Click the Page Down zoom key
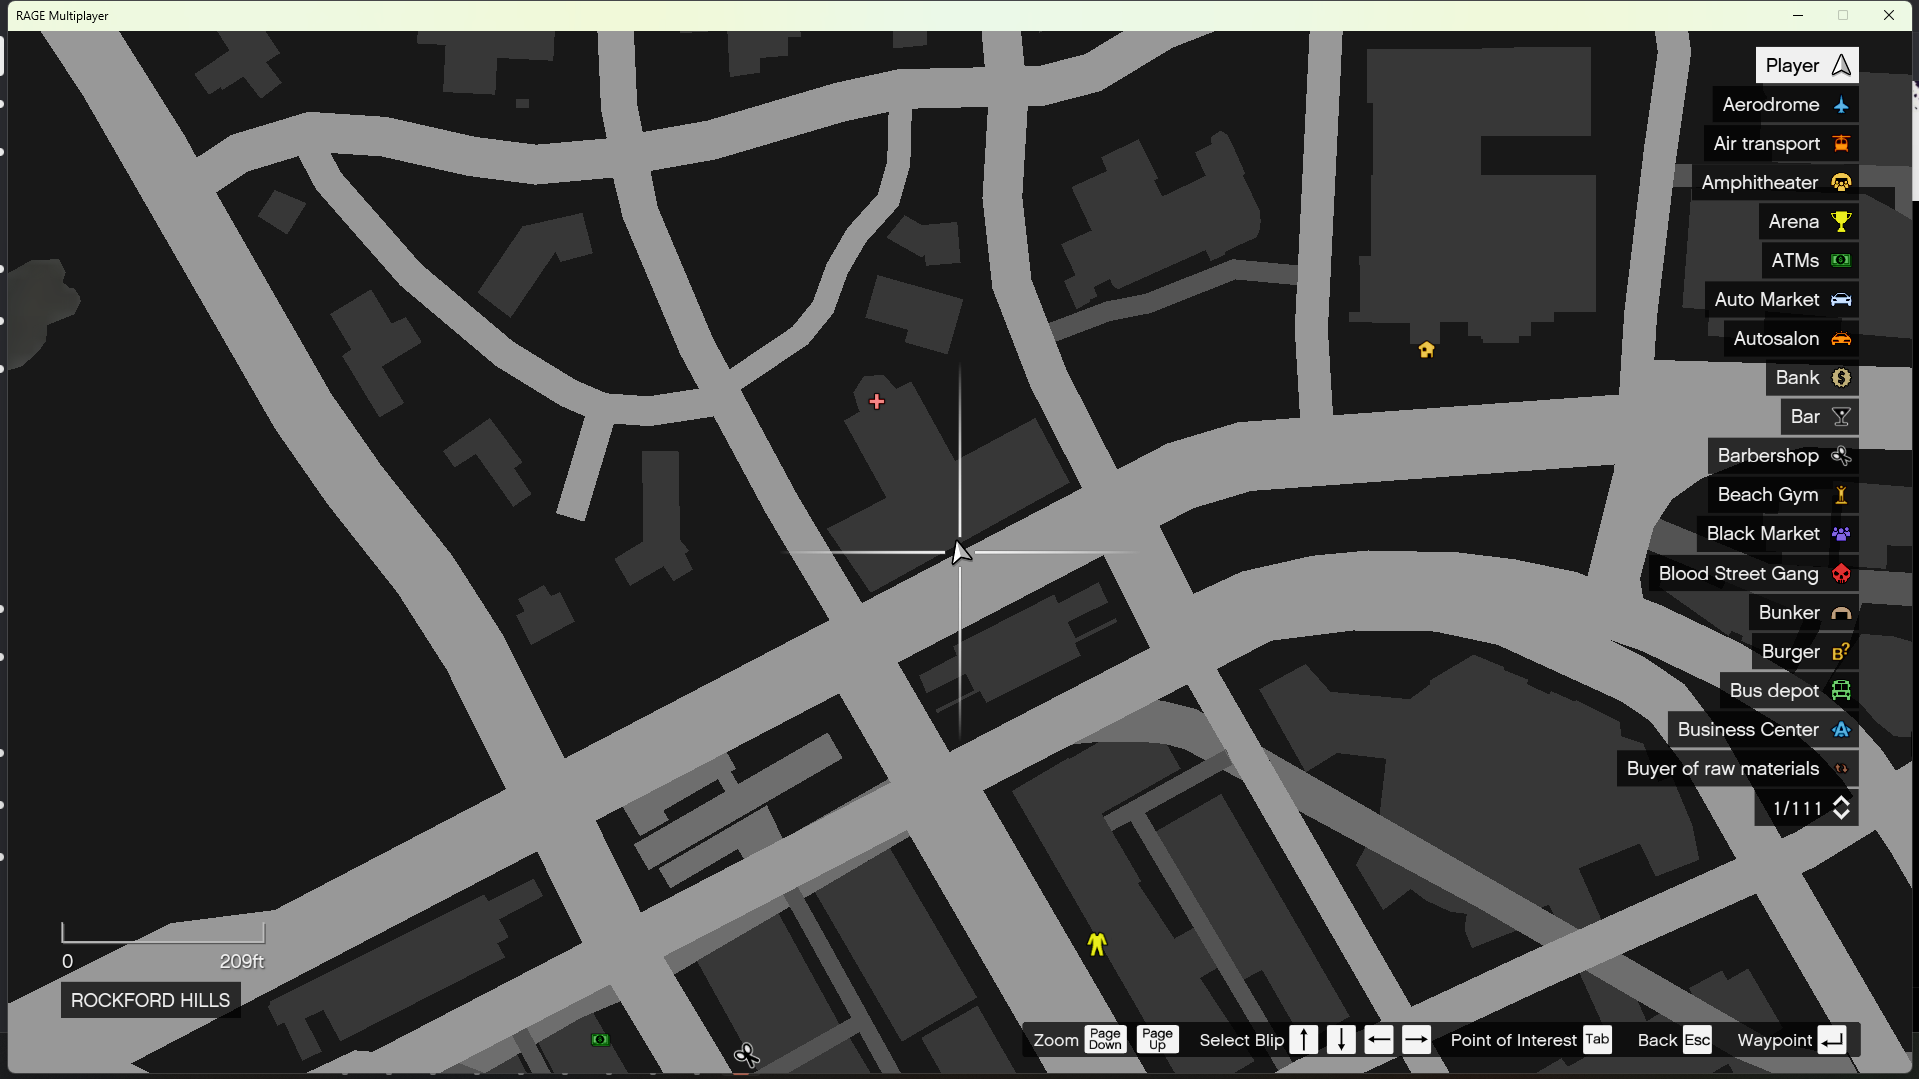This screenshot has height=1079, width=1919. pos(1105,1040)
